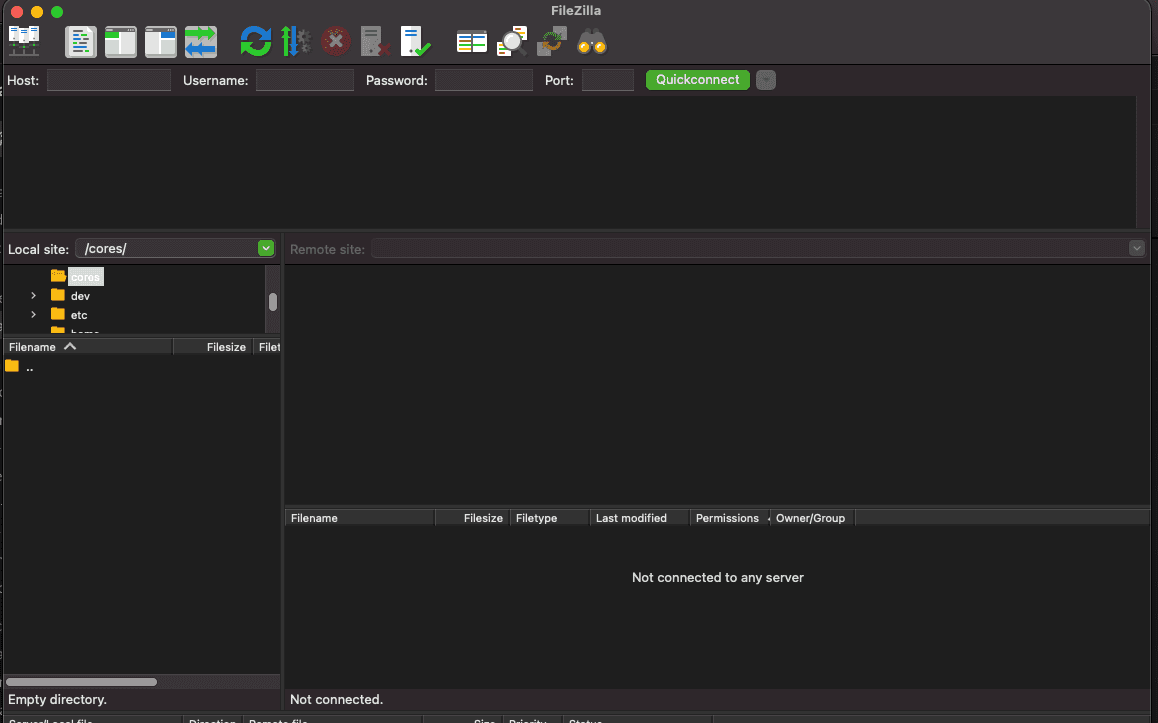Reconnect to the last used server
The image size is (1158, 723).
pos(415,41)
